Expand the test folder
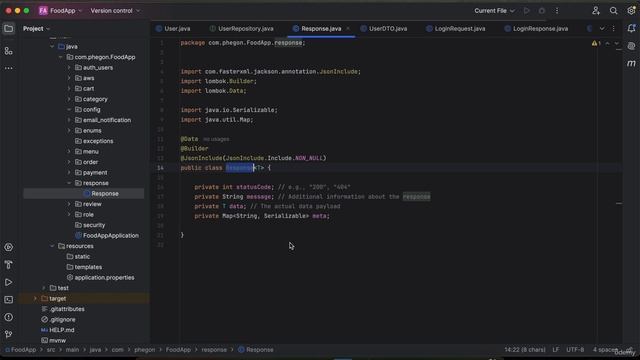The width and height of the screenshot is (640, 360). point(44,288)
